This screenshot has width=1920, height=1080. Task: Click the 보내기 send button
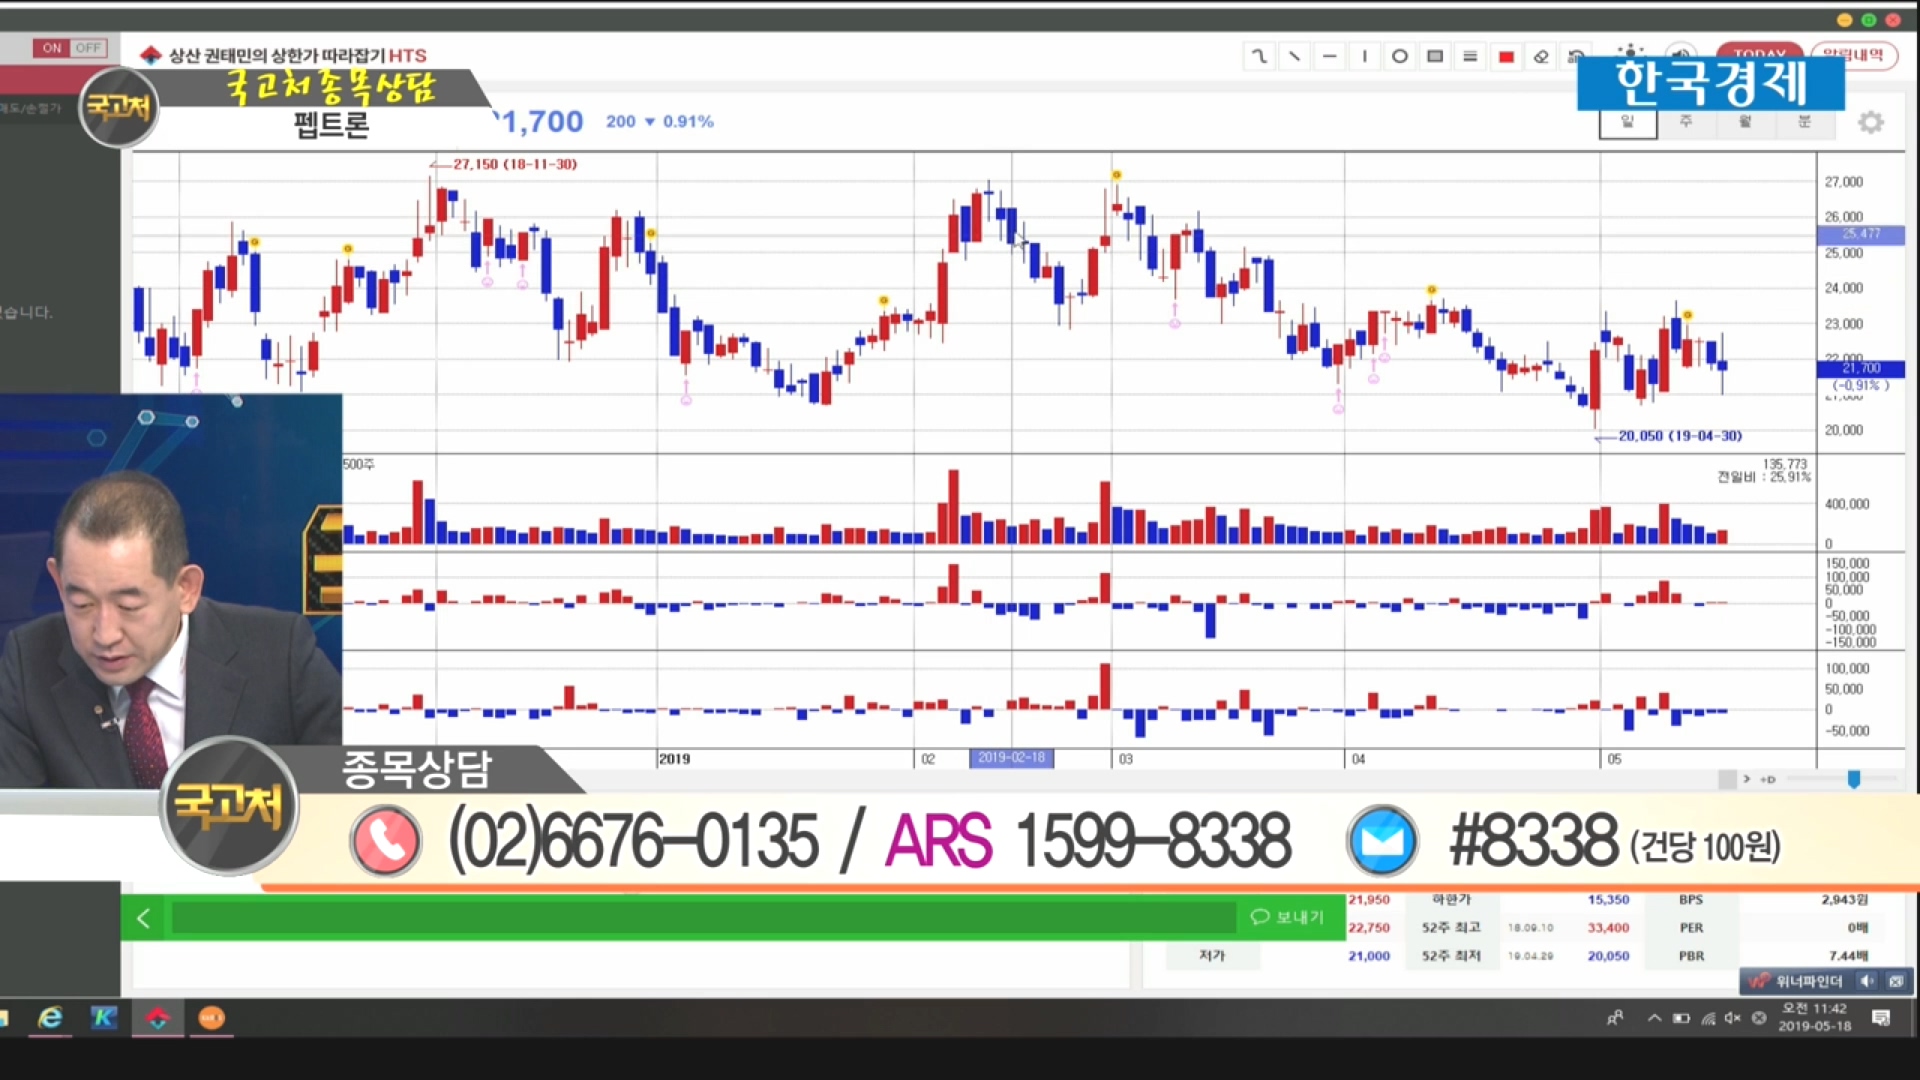click(x=1287, y=917)
